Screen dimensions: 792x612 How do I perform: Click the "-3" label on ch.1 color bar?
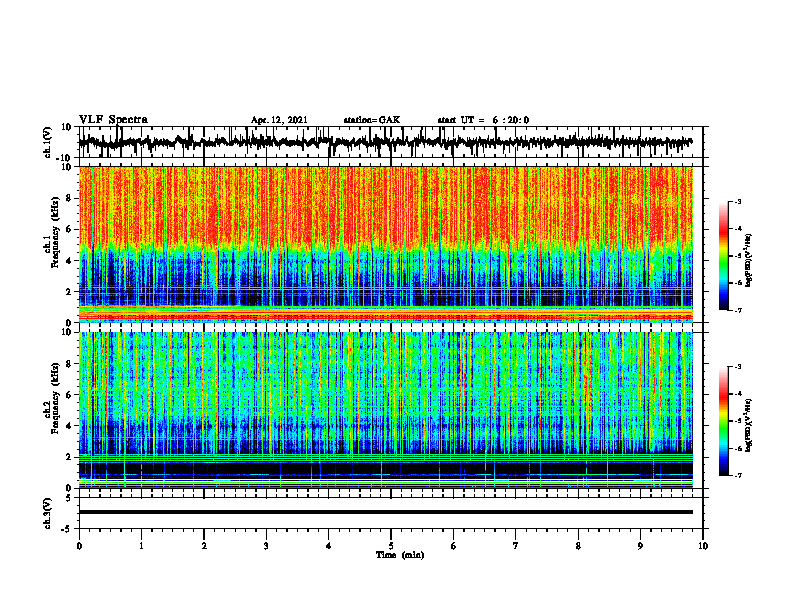737,202
